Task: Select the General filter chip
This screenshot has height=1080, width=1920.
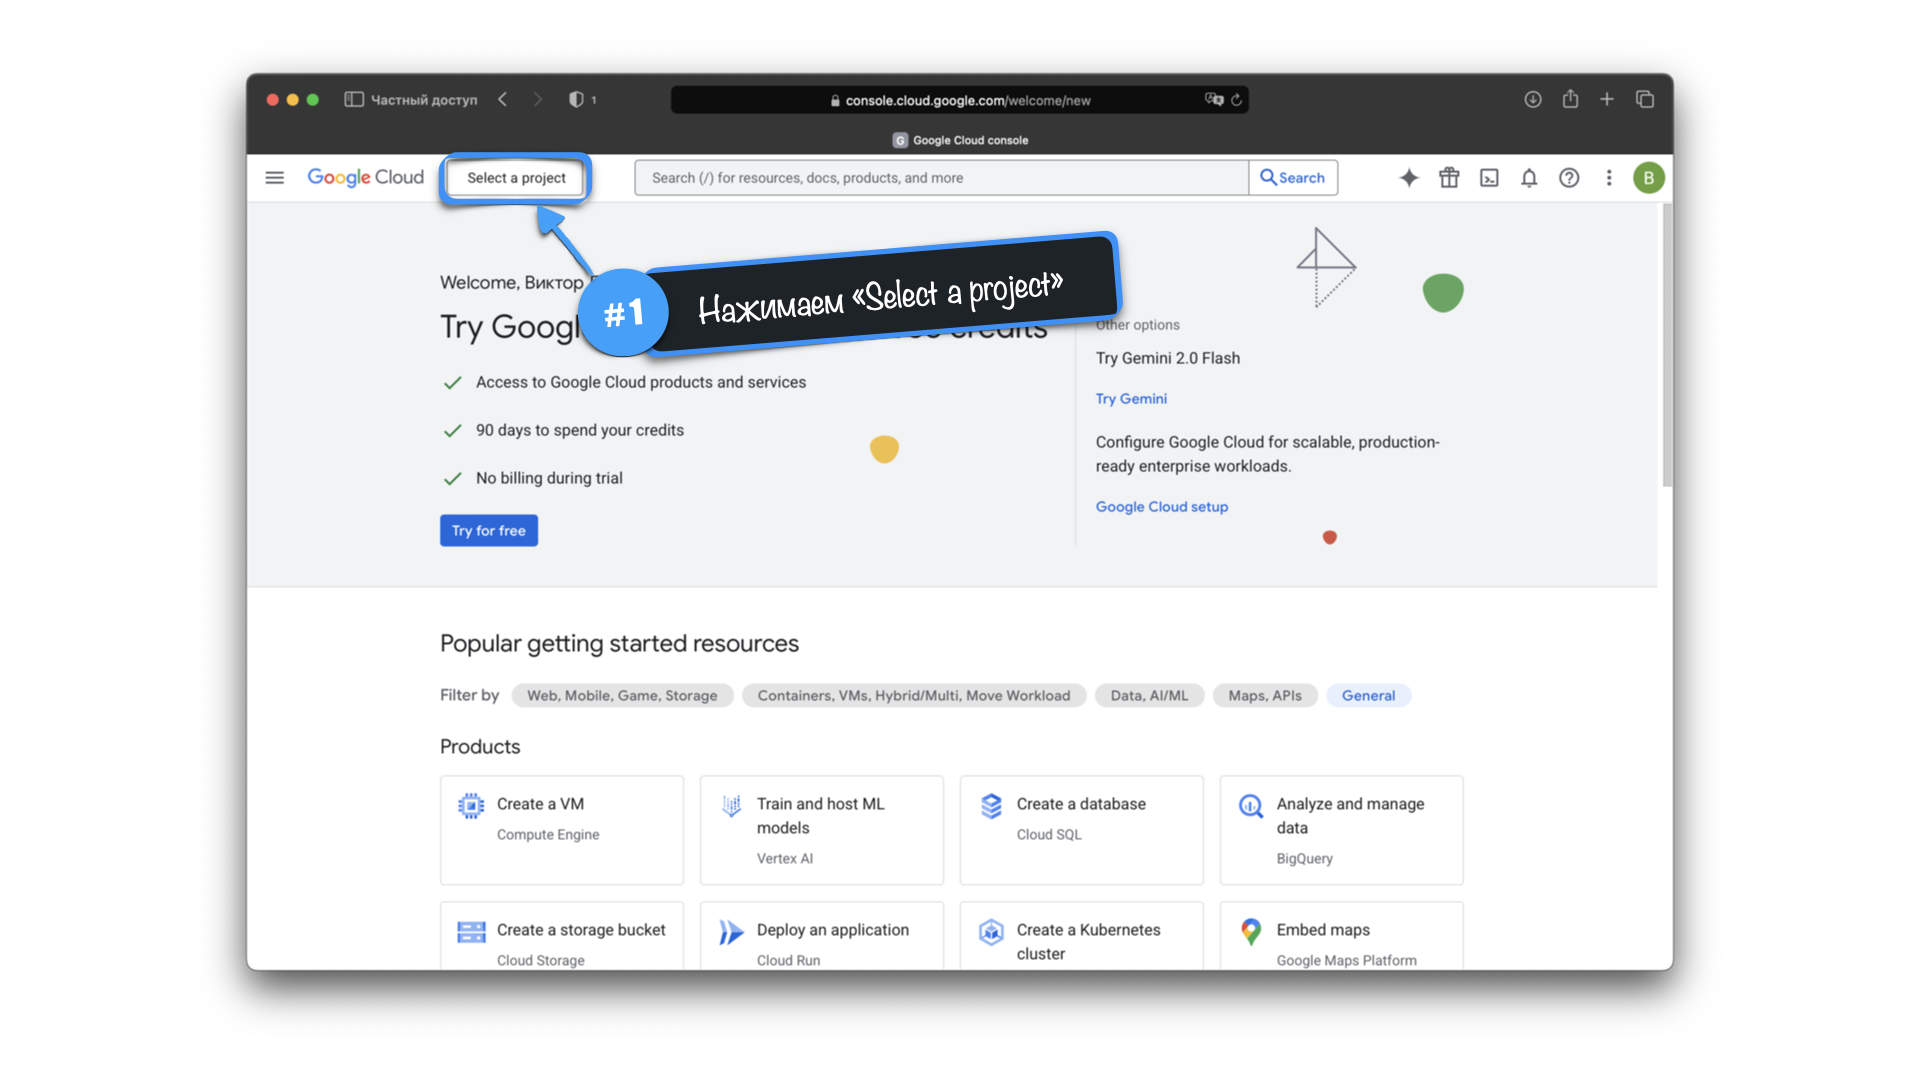Action: tap(1368, 695)
